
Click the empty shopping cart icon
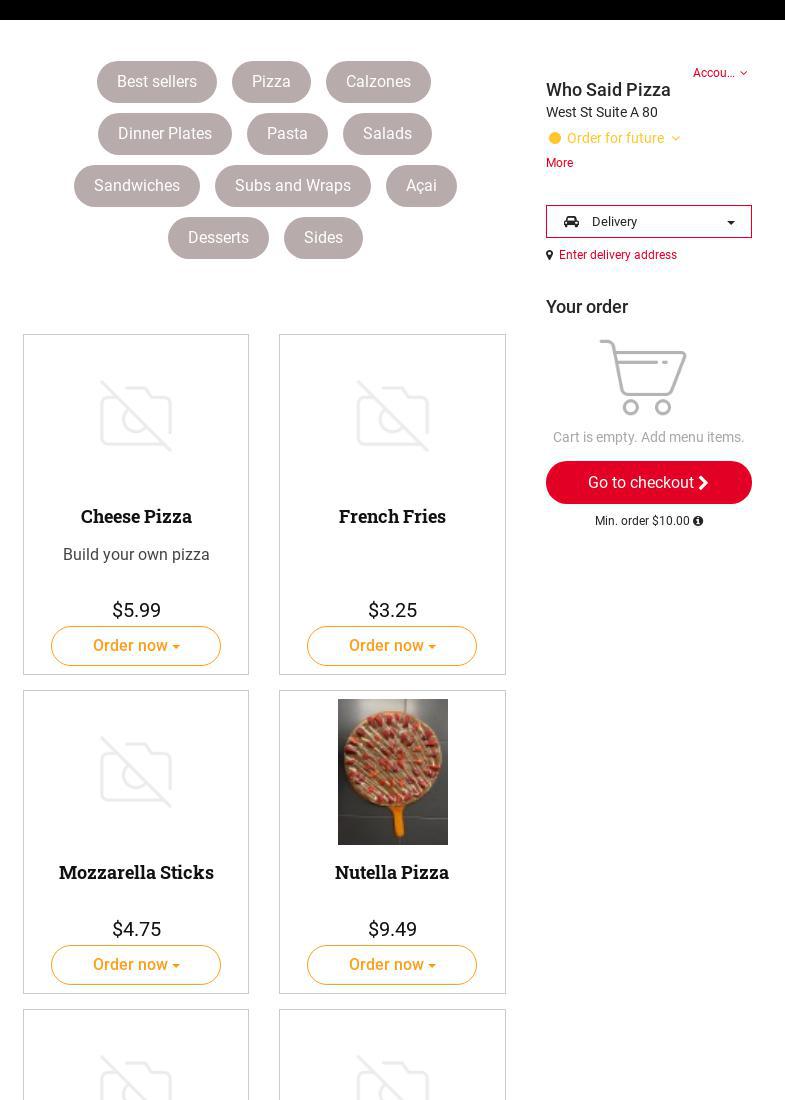tap(643, 377)
